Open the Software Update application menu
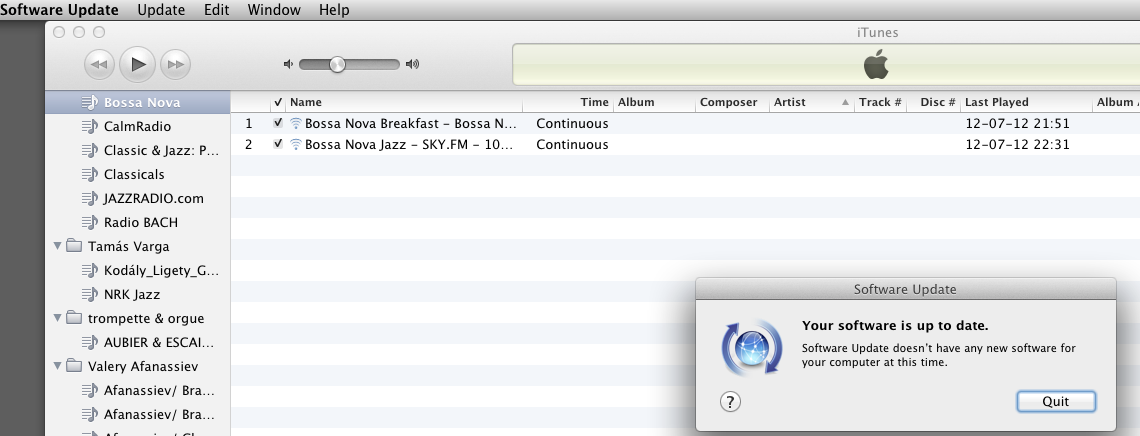The height and width of the screenshot is (436, 1140). click(x=59, y=9)
